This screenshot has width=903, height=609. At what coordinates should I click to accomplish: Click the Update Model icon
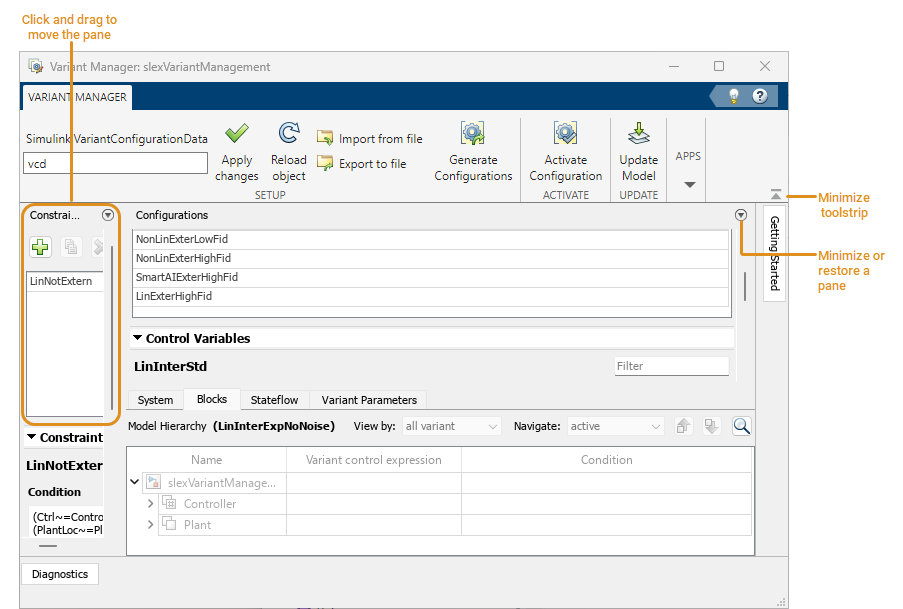638,134
